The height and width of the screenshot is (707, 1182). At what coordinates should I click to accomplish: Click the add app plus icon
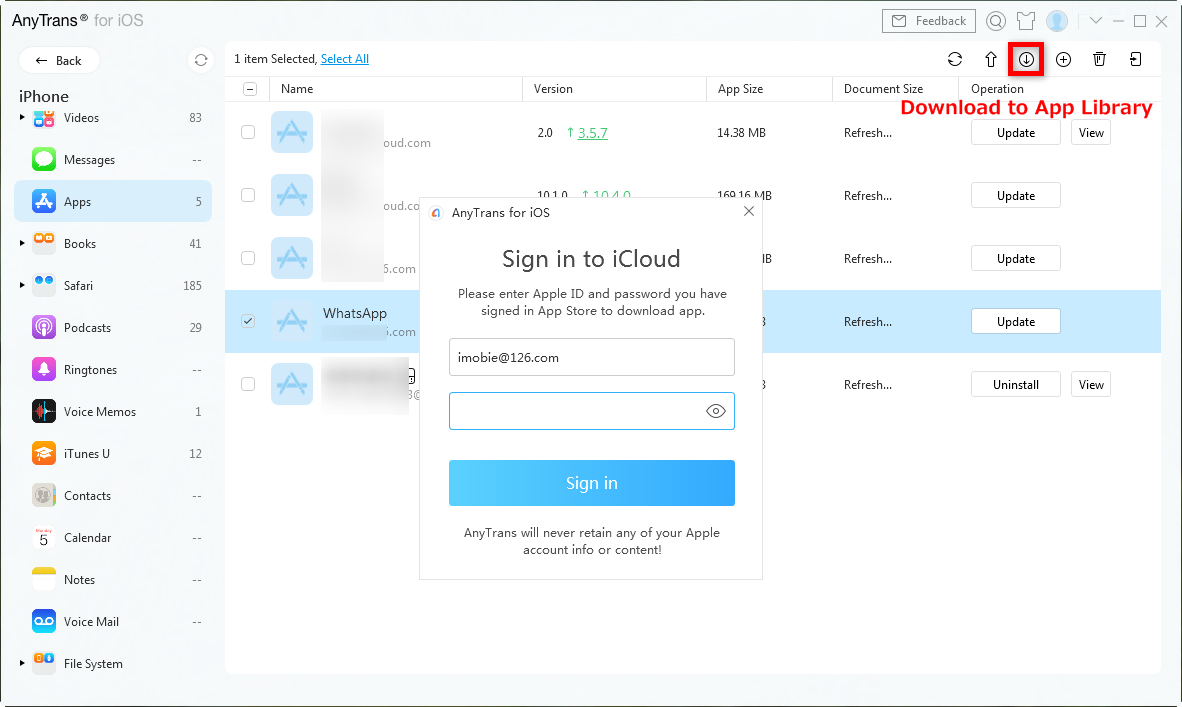pos(1063,60)
